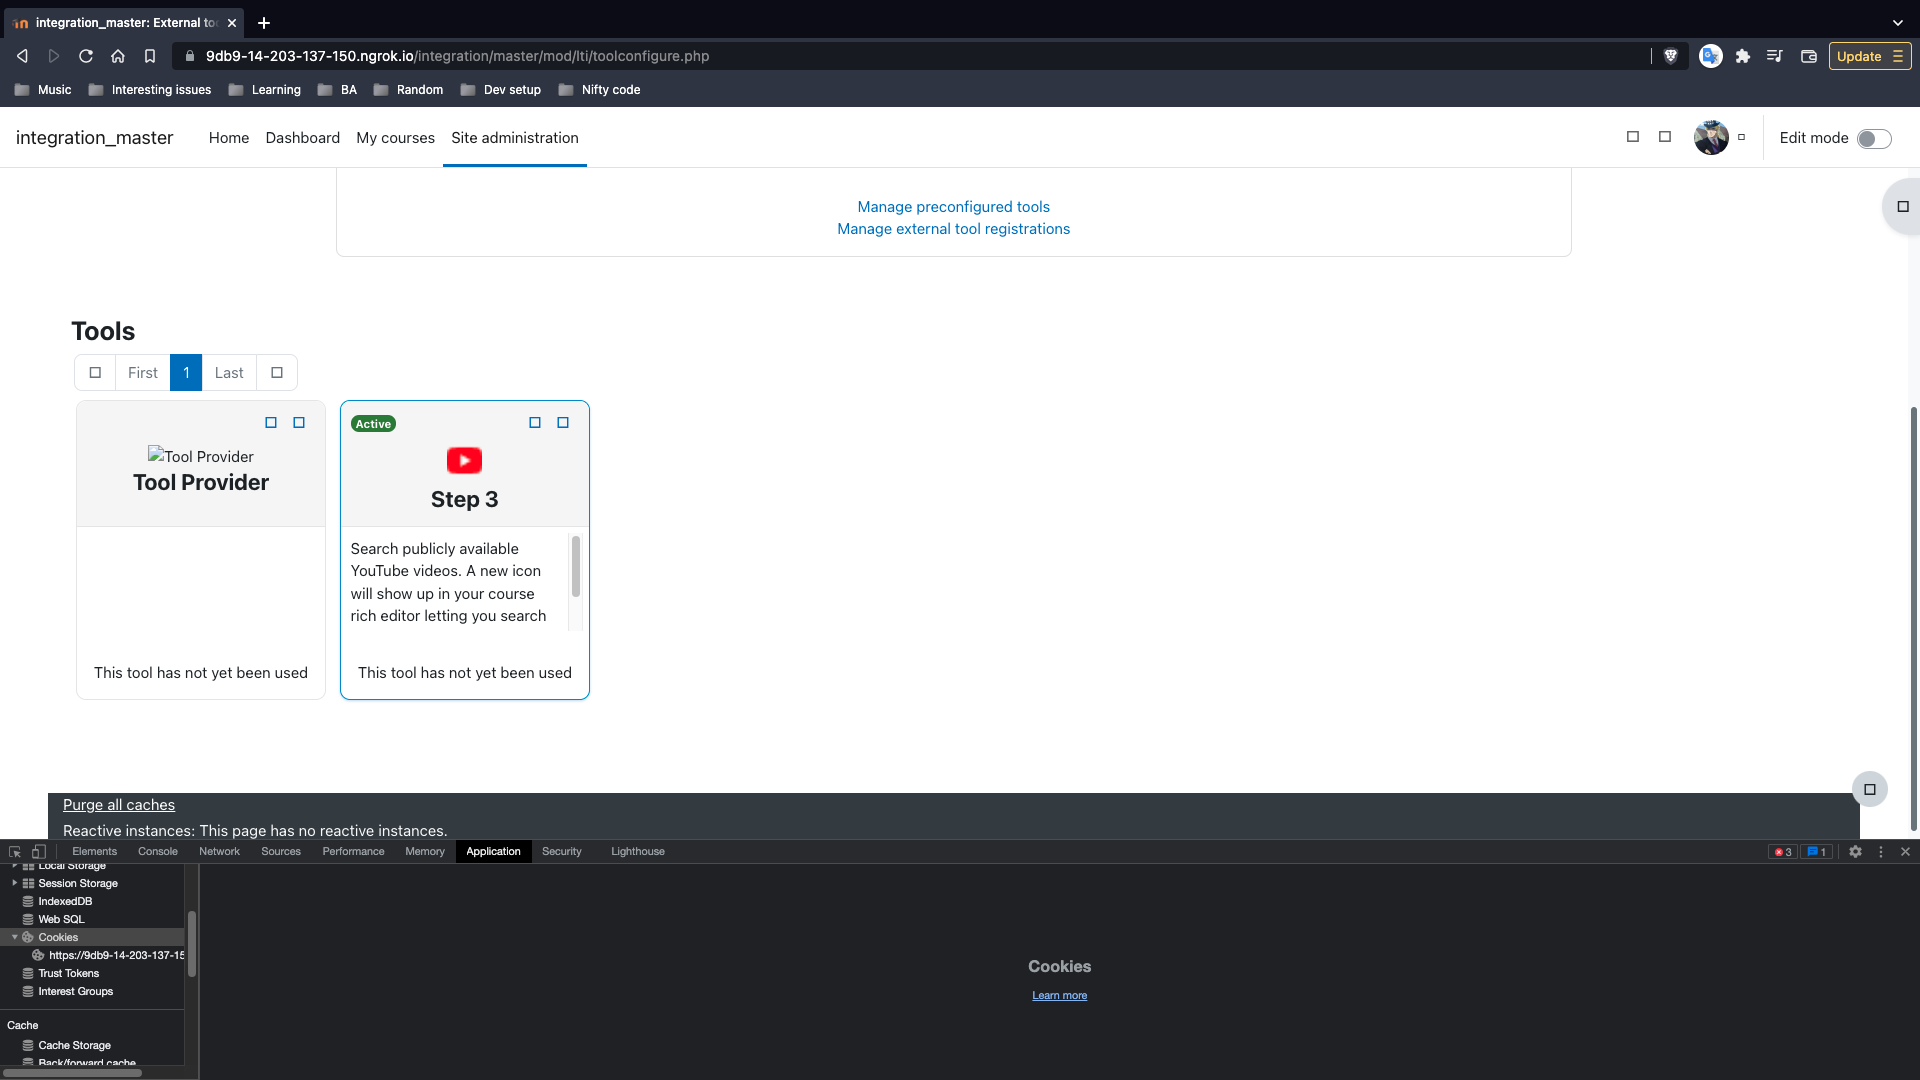Switch to the Sources DevTools tab
The height and width of the screenshot is (1080, 1920).
pyautogui.click(x=281, y=852)
